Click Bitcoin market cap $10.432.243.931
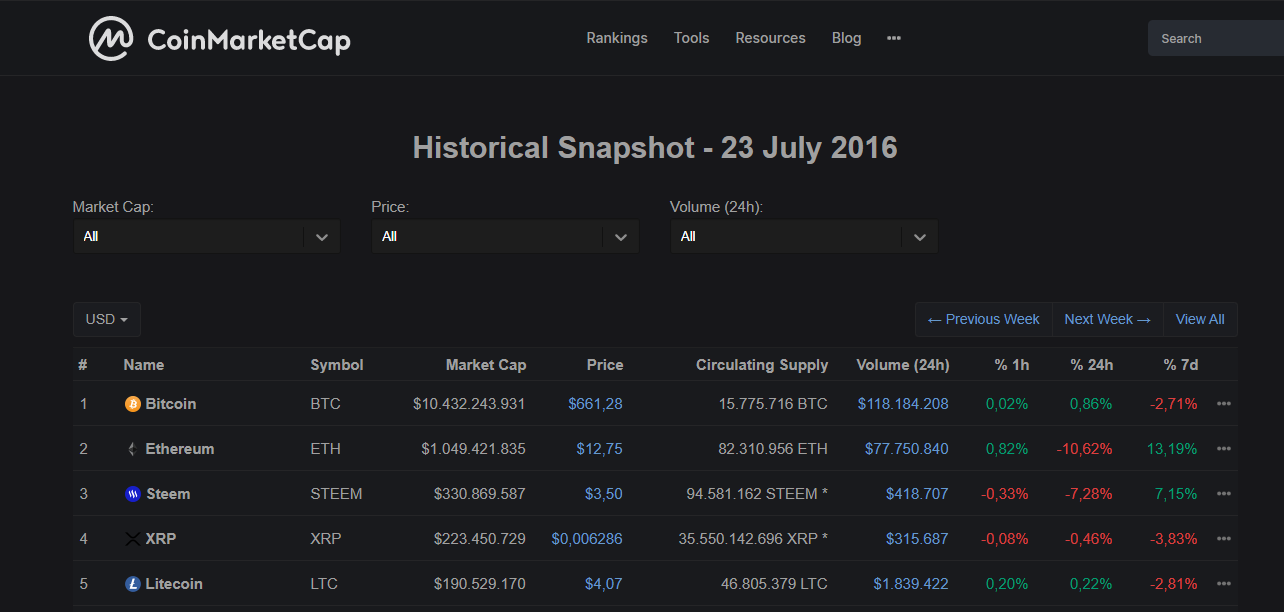The width and height of the screenshot is (1284, 612). click(x=469, y=404)
